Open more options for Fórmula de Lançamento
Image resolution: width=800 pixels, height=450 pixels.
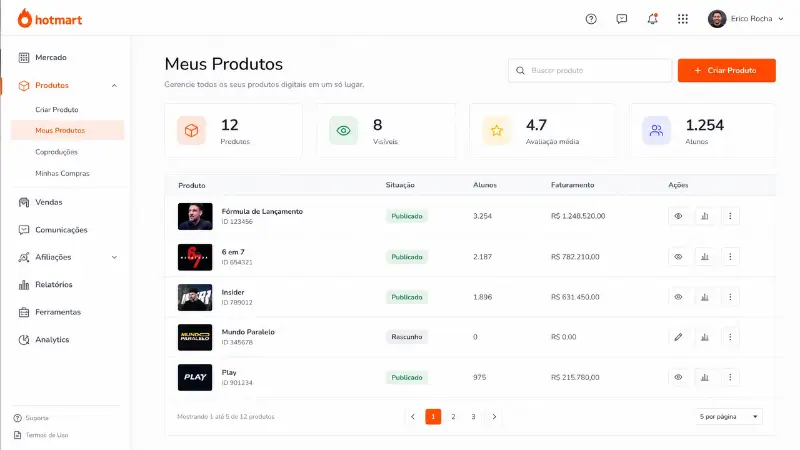[x=730, y=216]
